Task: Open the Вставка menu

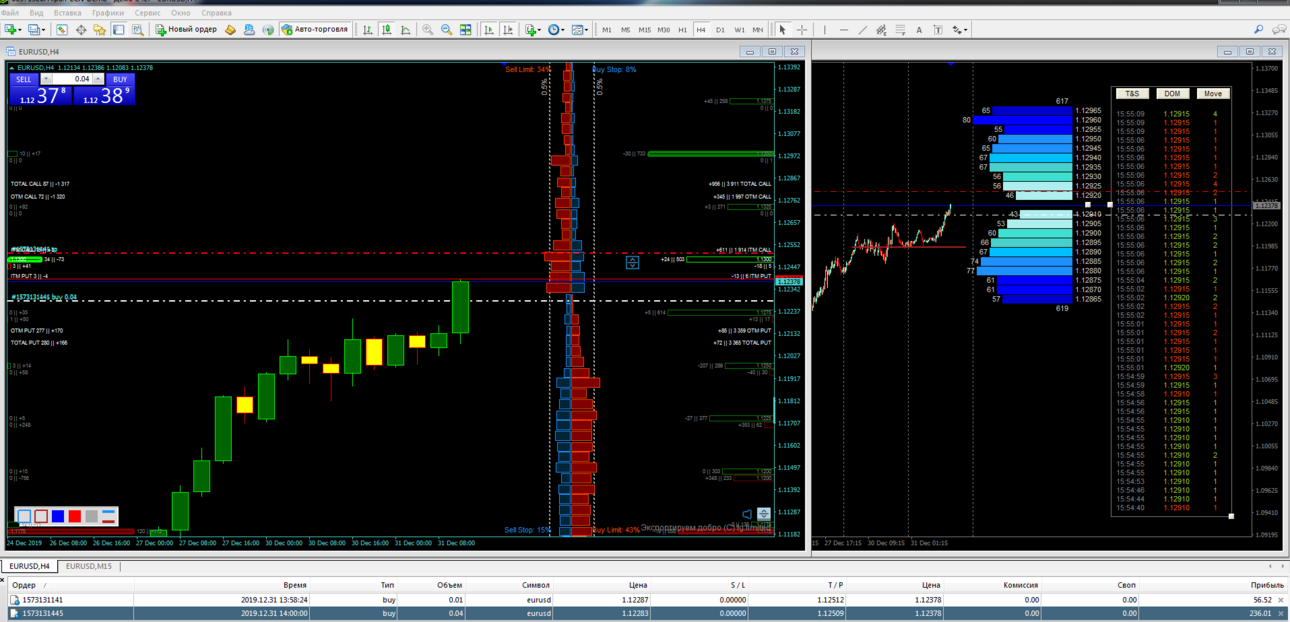Action: [x=67, y=13]
